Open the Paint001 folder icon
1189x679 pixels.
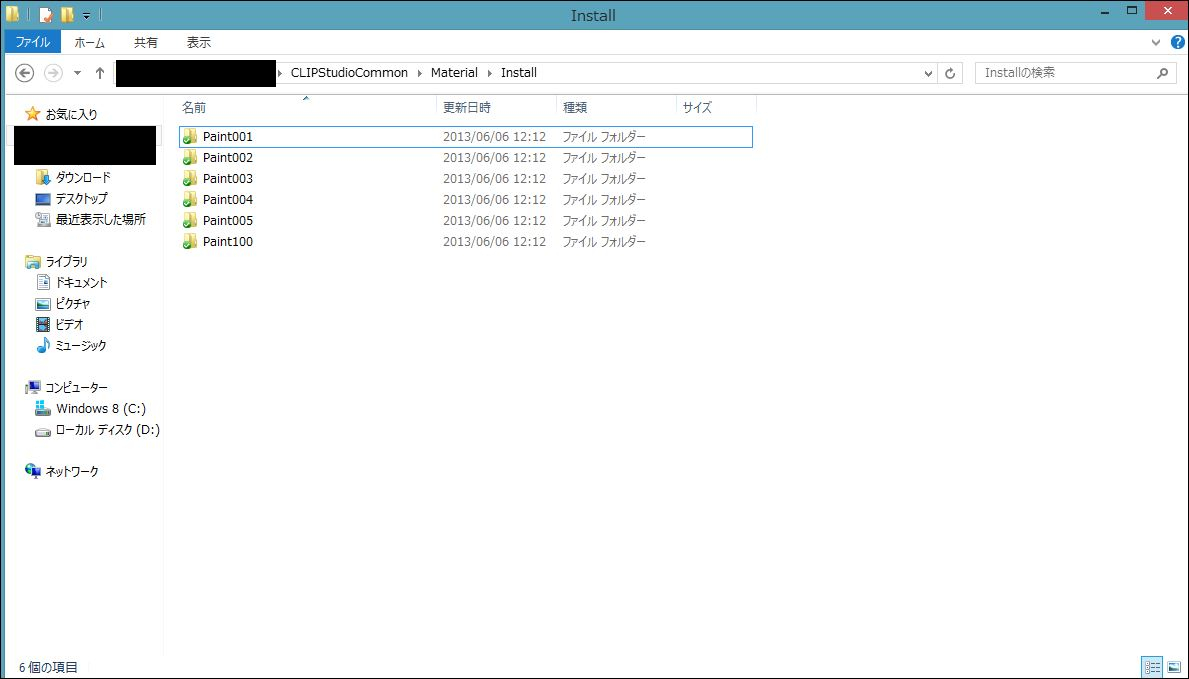[190, 137]
